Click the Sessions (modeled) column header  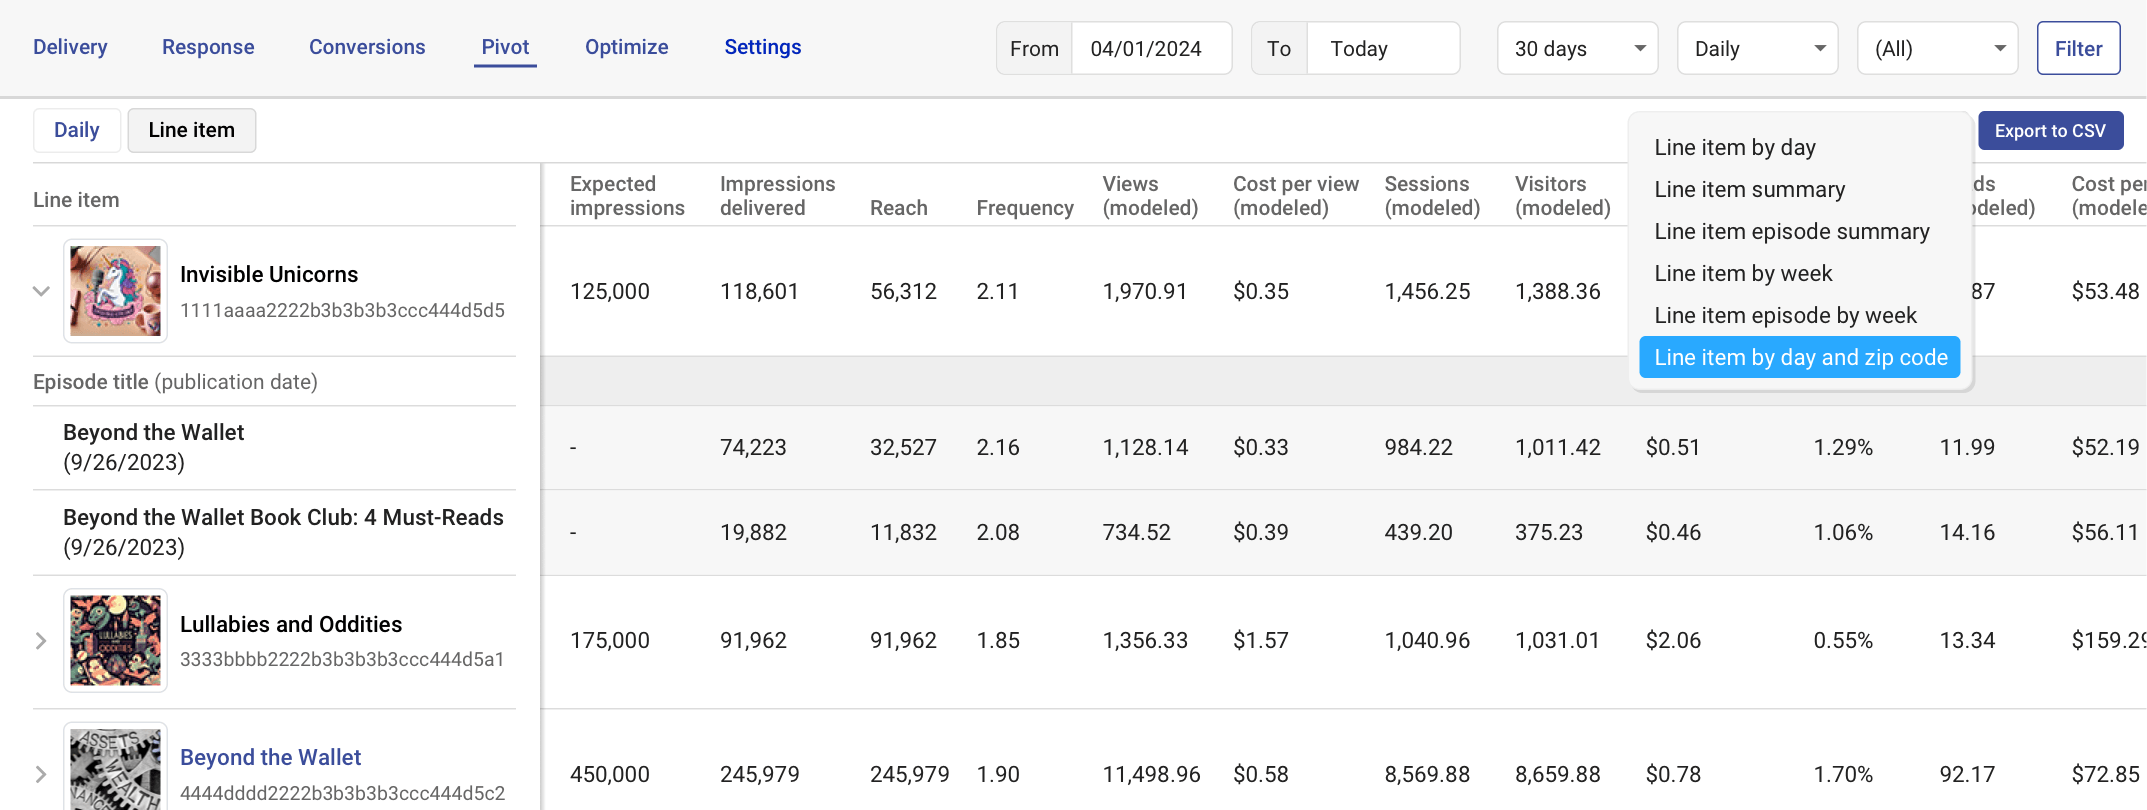pos(1432,196)
